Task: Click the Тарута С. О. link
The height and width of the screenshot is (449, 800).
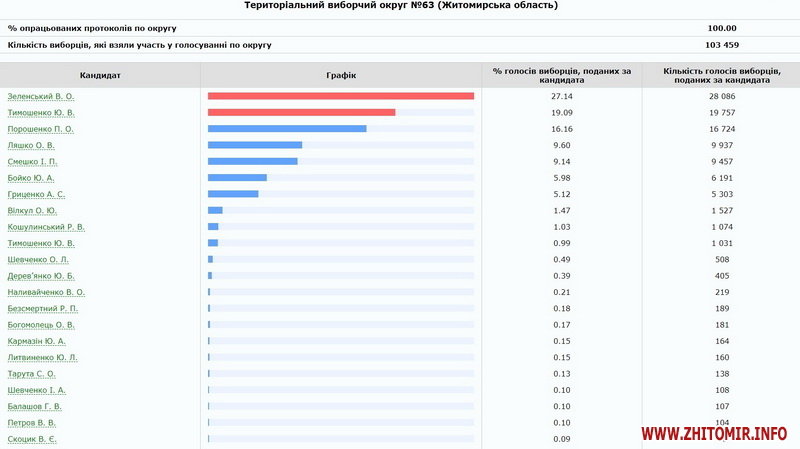Action: (x=31, y=374)
